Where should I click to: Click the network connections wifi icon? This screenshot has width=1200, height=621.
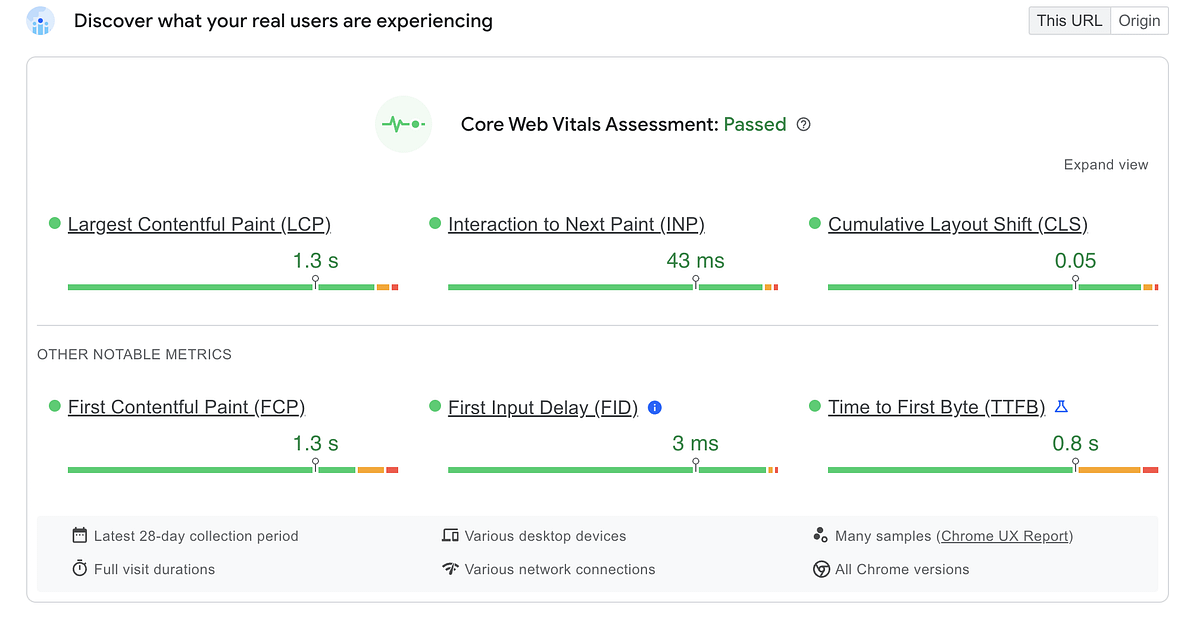point(450,569)
